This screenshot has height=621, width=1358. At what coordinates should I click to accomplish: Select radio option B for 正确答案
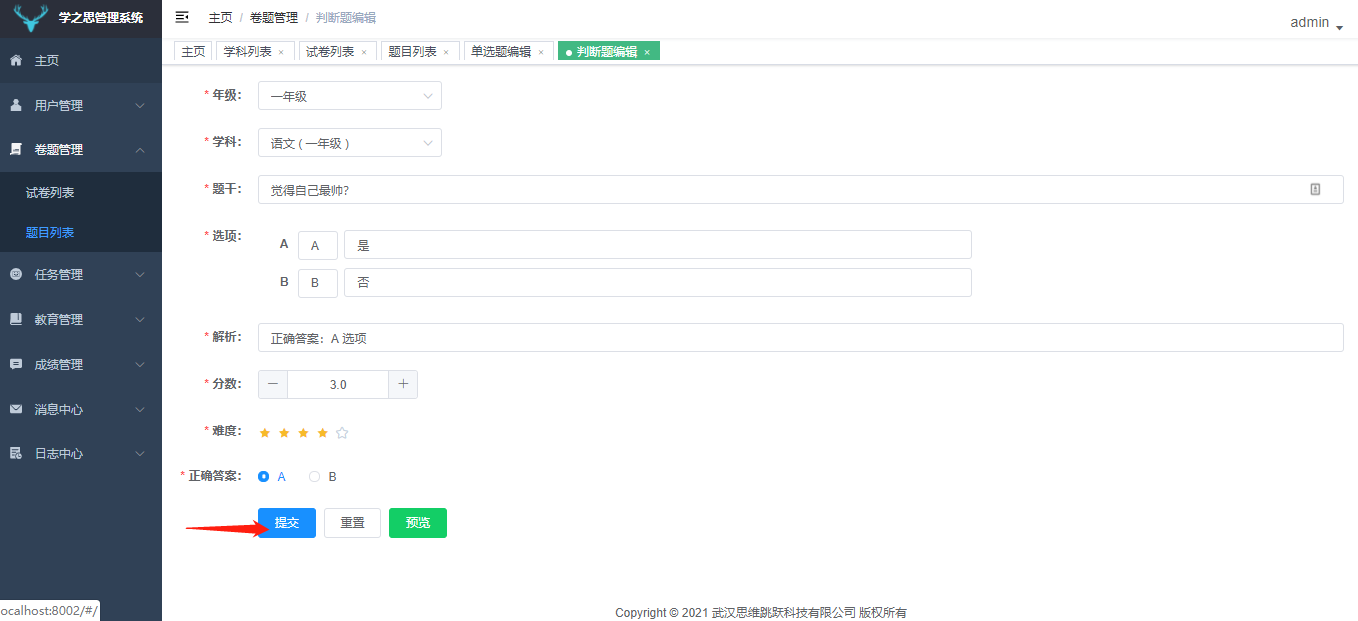[x=315, y=476]
